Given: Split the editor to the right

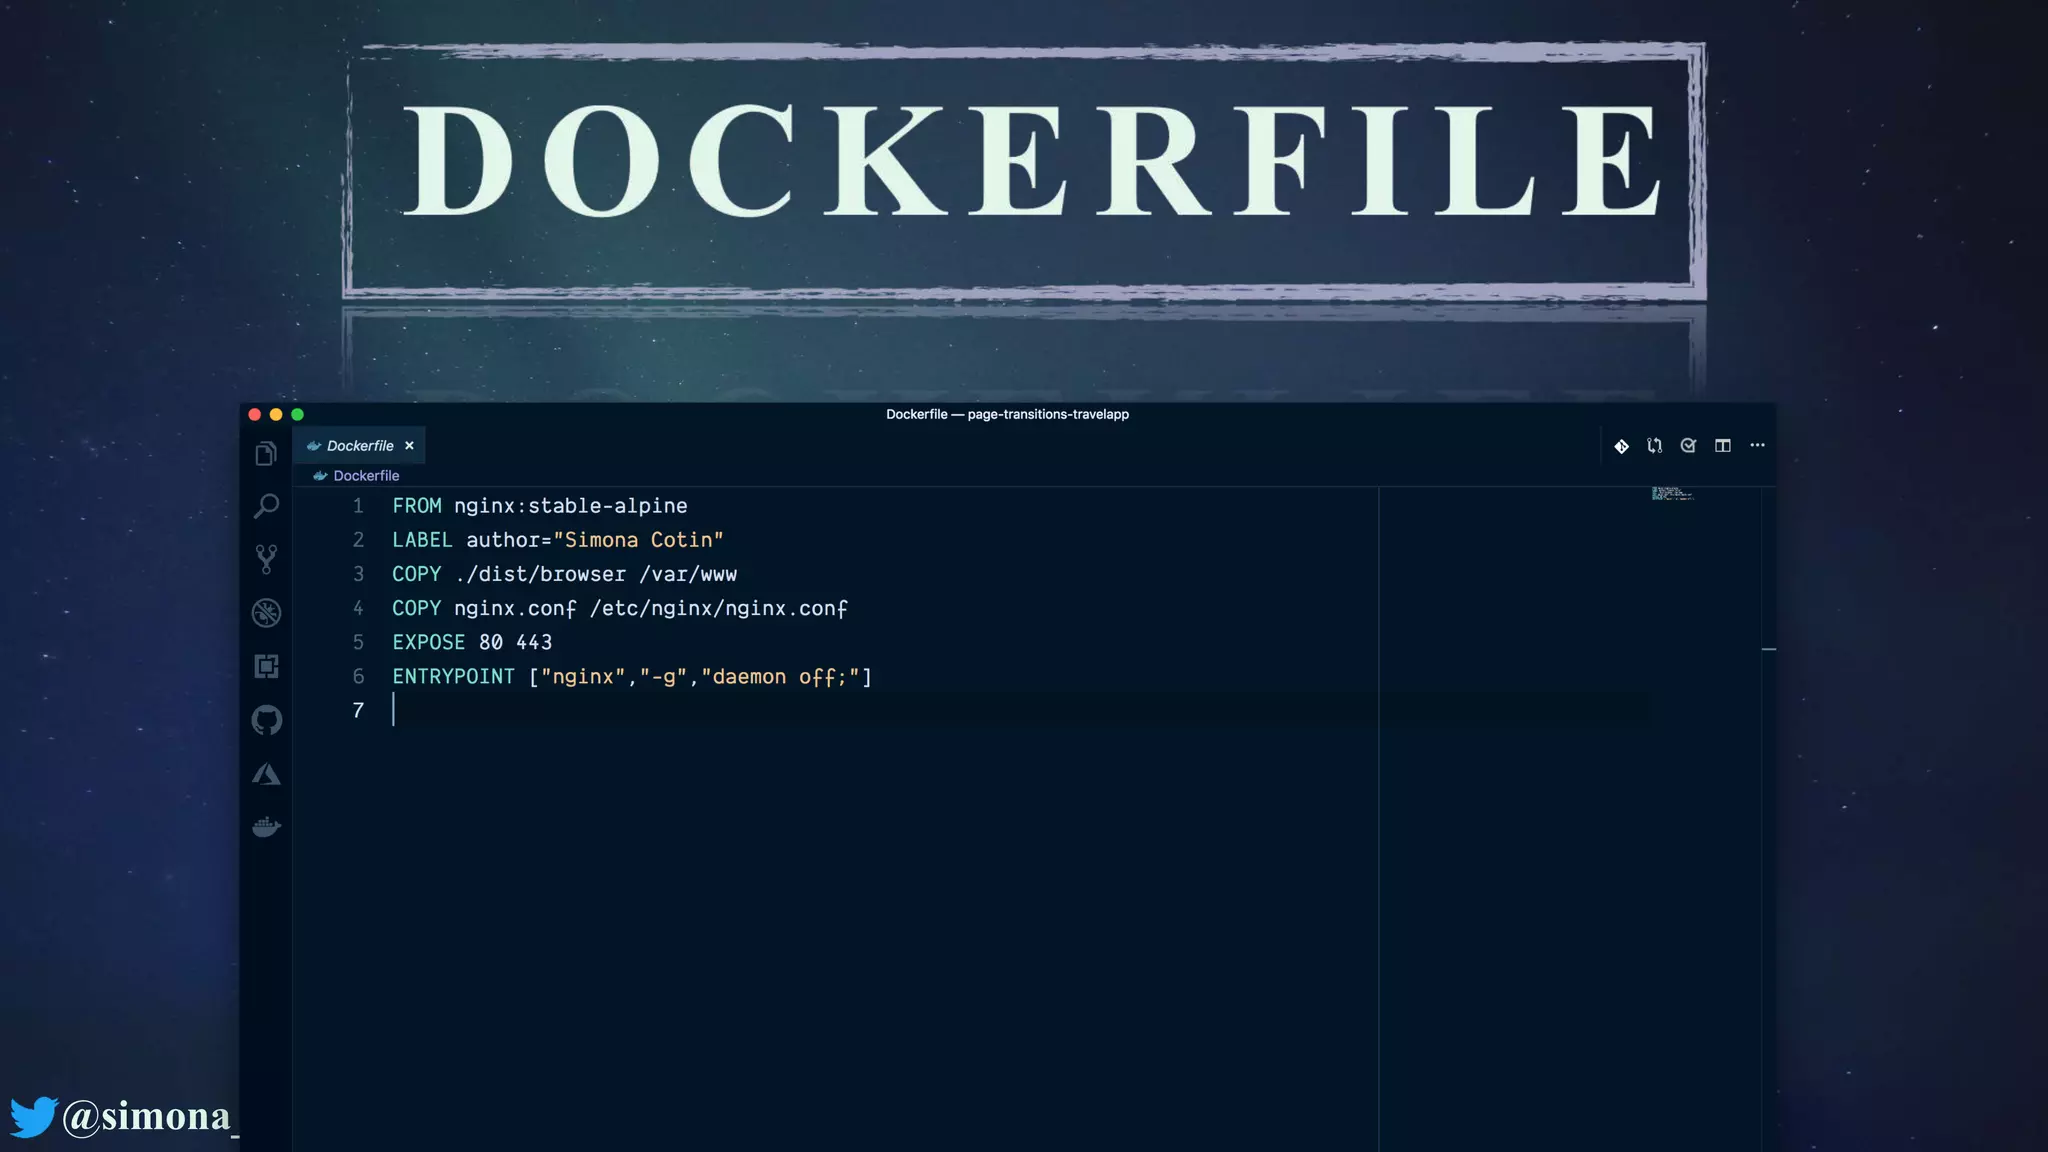Looking at the screenshot, I should (x=1722, y=446).
